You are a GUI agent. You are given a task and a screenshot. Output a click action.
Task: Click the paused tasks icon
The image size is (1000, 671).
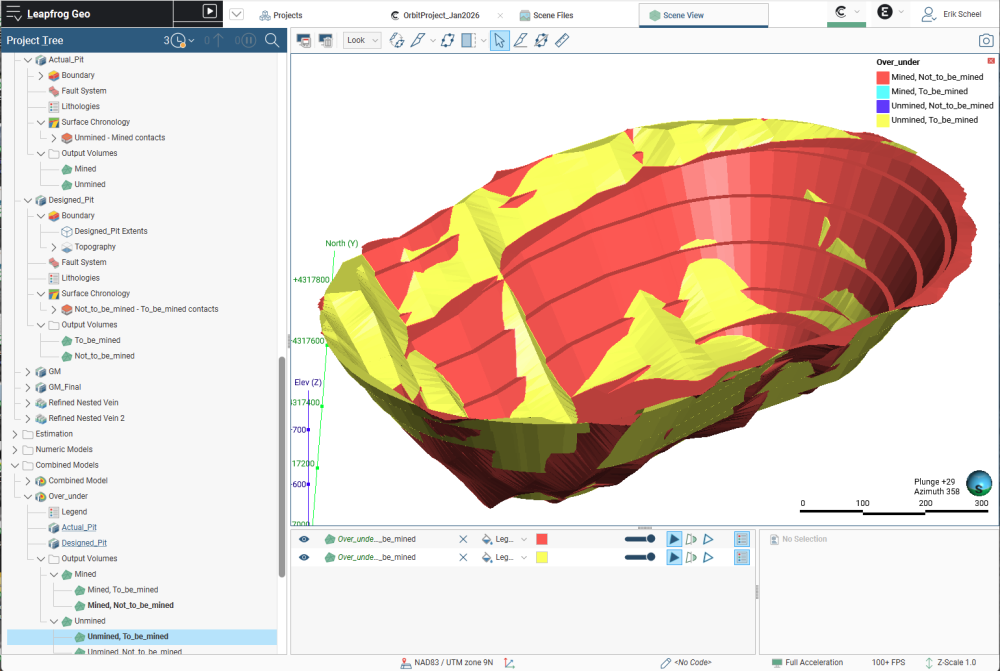(246, 41)
